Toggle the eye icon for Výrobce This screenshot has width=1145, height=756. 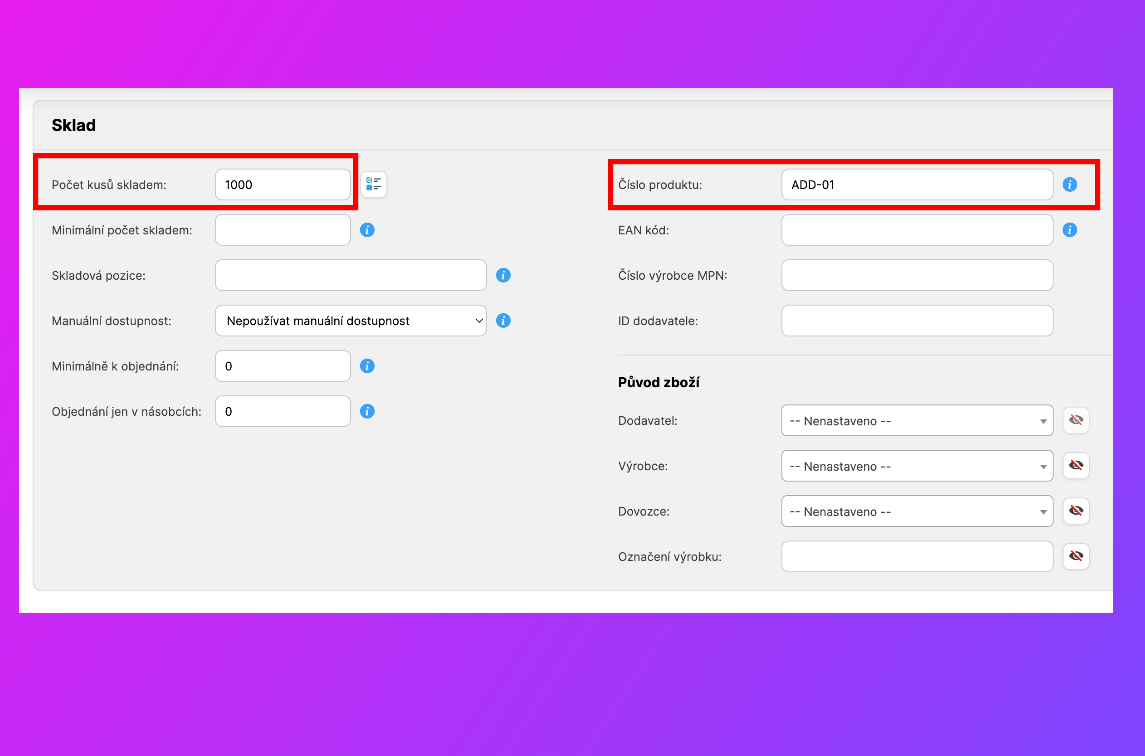pyautogui.click(x=1076, y=466)
